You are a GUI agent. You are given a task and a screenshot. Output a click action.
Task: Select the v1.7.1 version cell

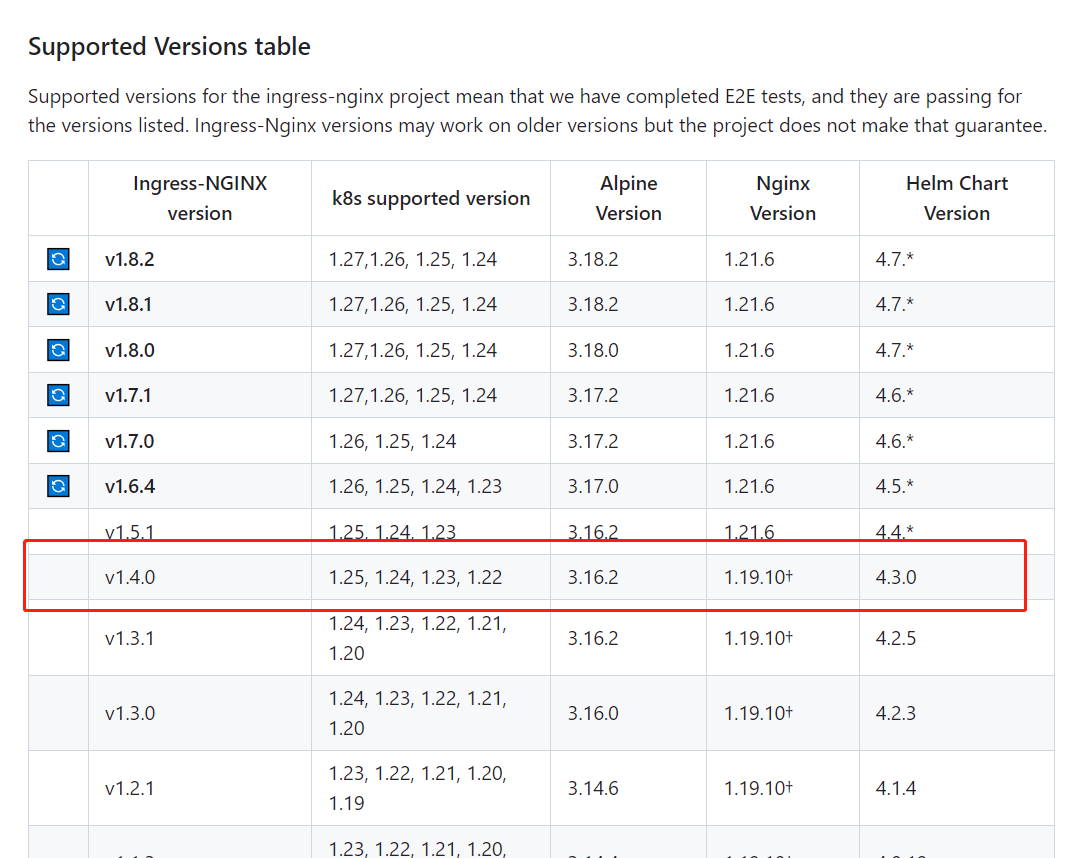point(199,395)
